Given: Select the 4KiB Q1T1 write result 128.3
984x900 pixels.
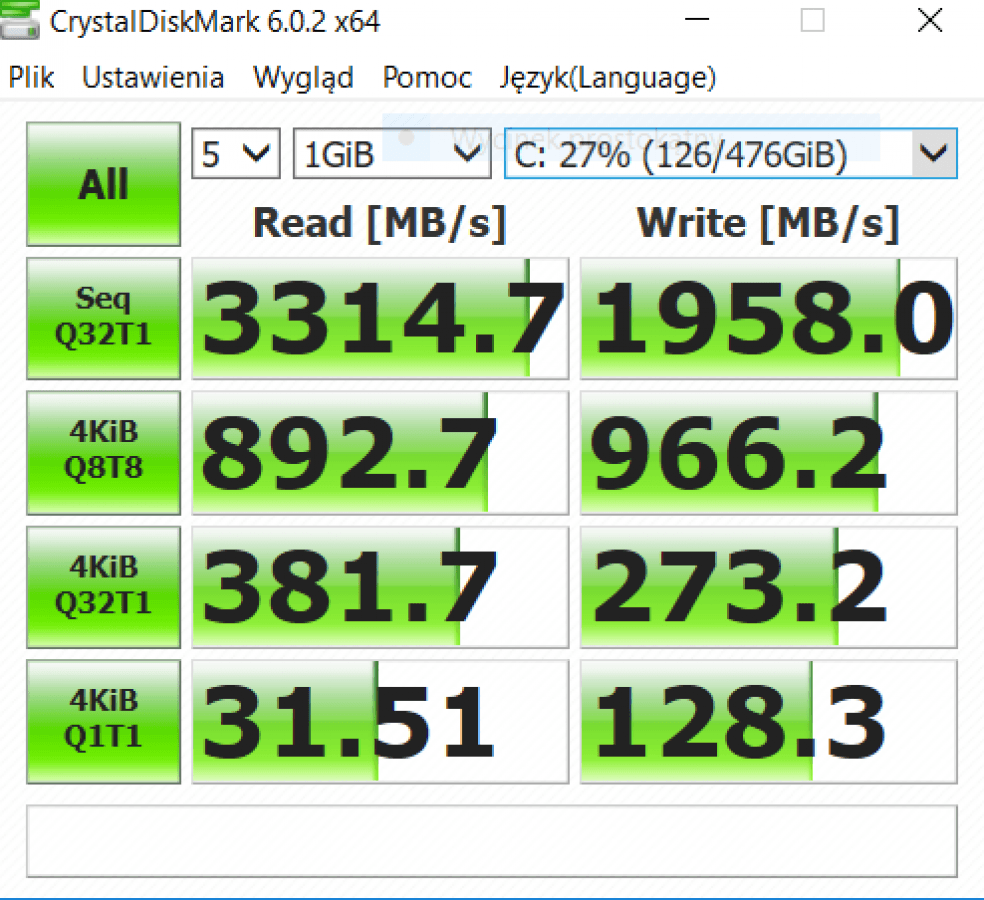Looking at the screenshot, I should point(769,721).
